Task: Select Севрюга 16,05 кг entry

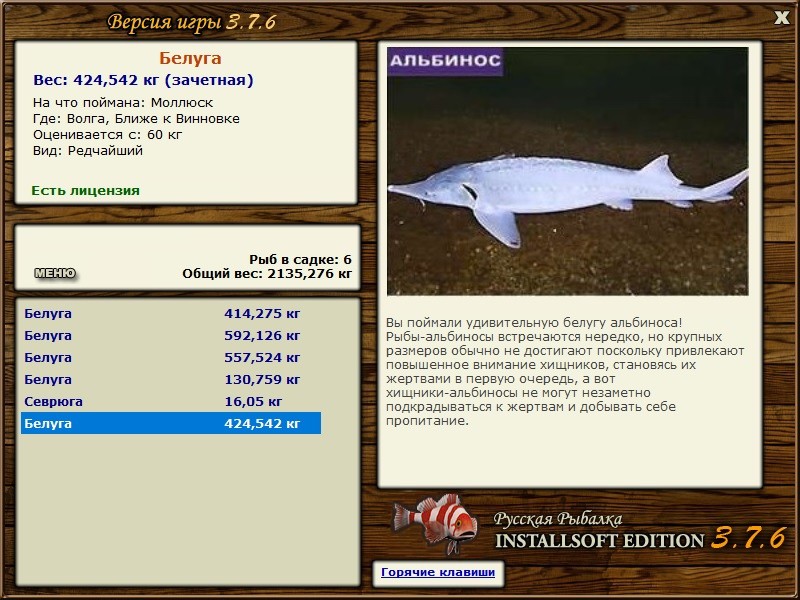Action: [x=171, y=401]
